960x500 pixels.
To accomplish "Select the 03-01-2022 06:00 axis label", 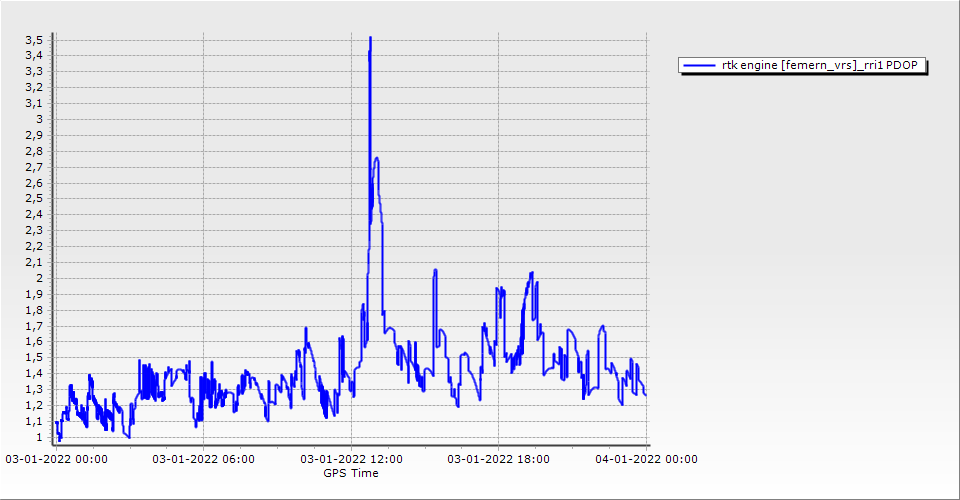I will pyautogui.click(x=203, y=459).
